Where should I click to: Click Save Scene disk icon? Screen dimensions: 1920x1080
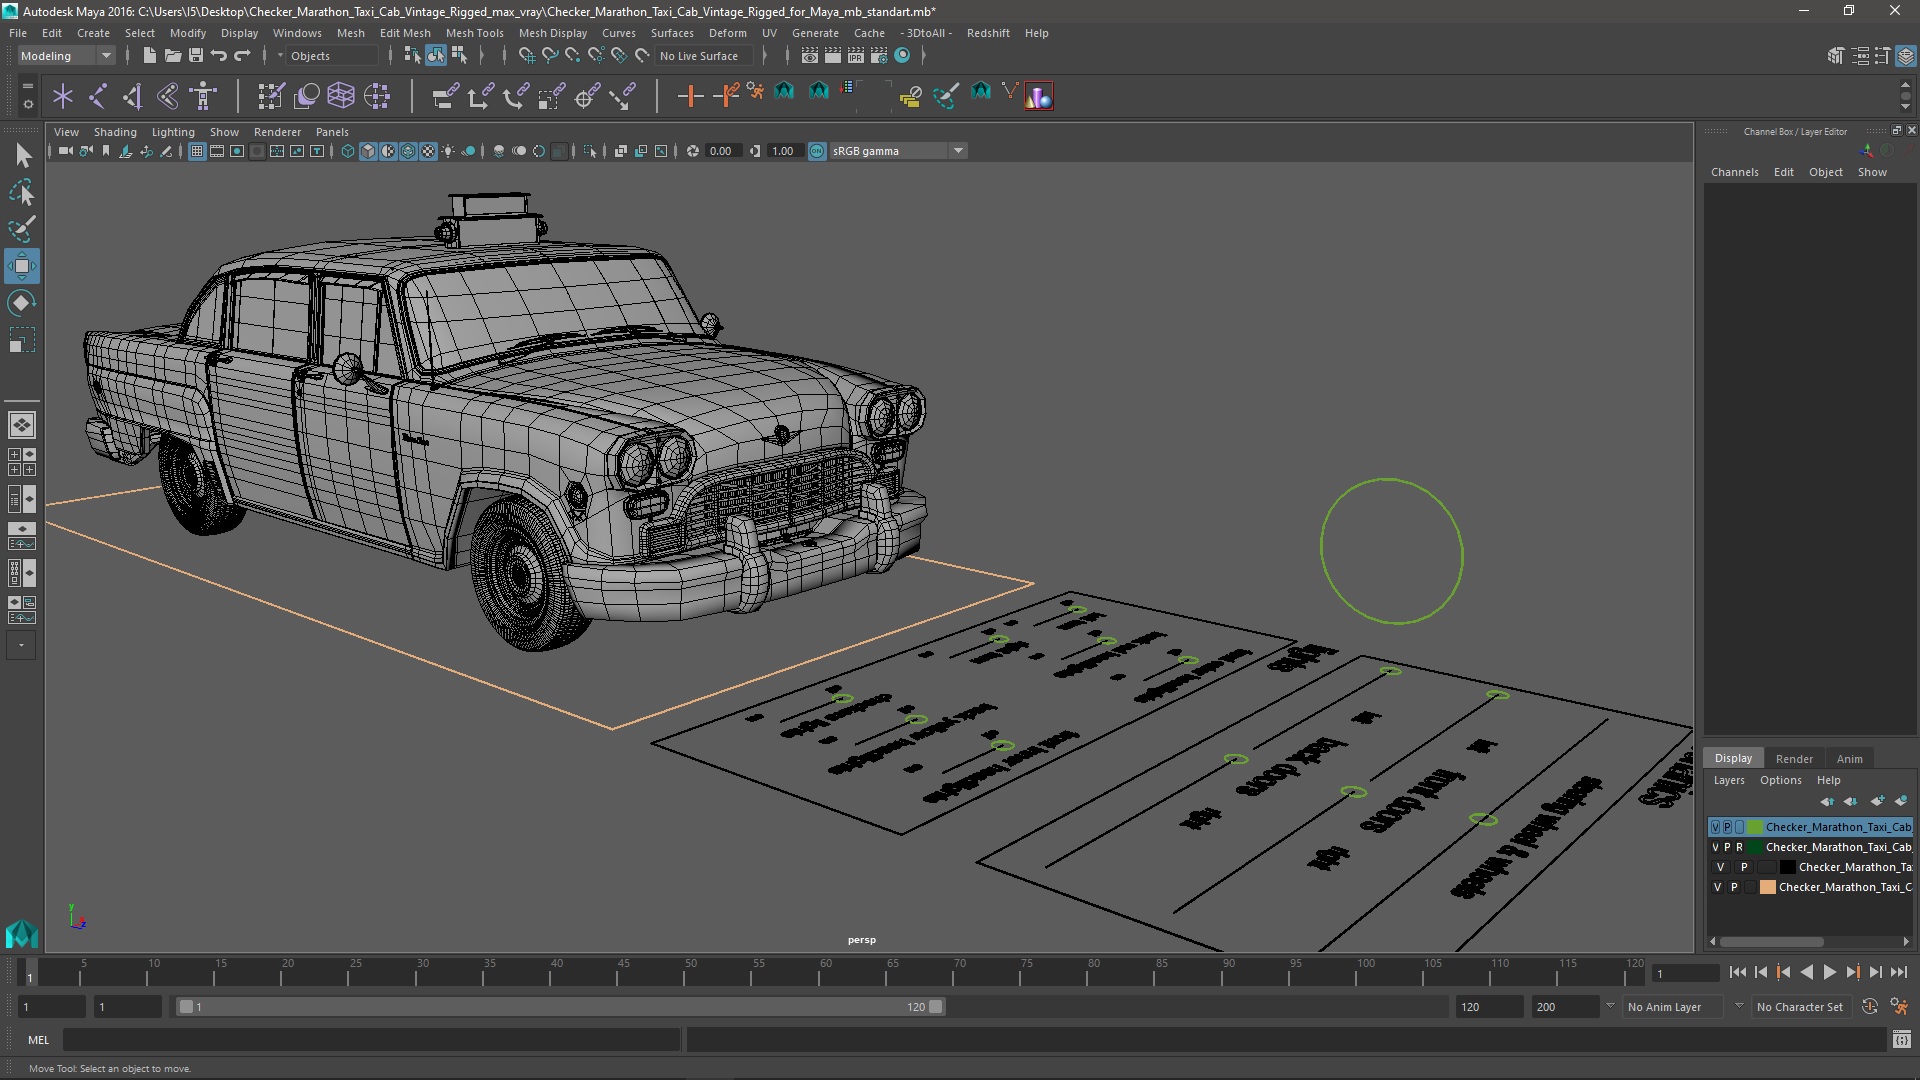click(x=196, y=56)
